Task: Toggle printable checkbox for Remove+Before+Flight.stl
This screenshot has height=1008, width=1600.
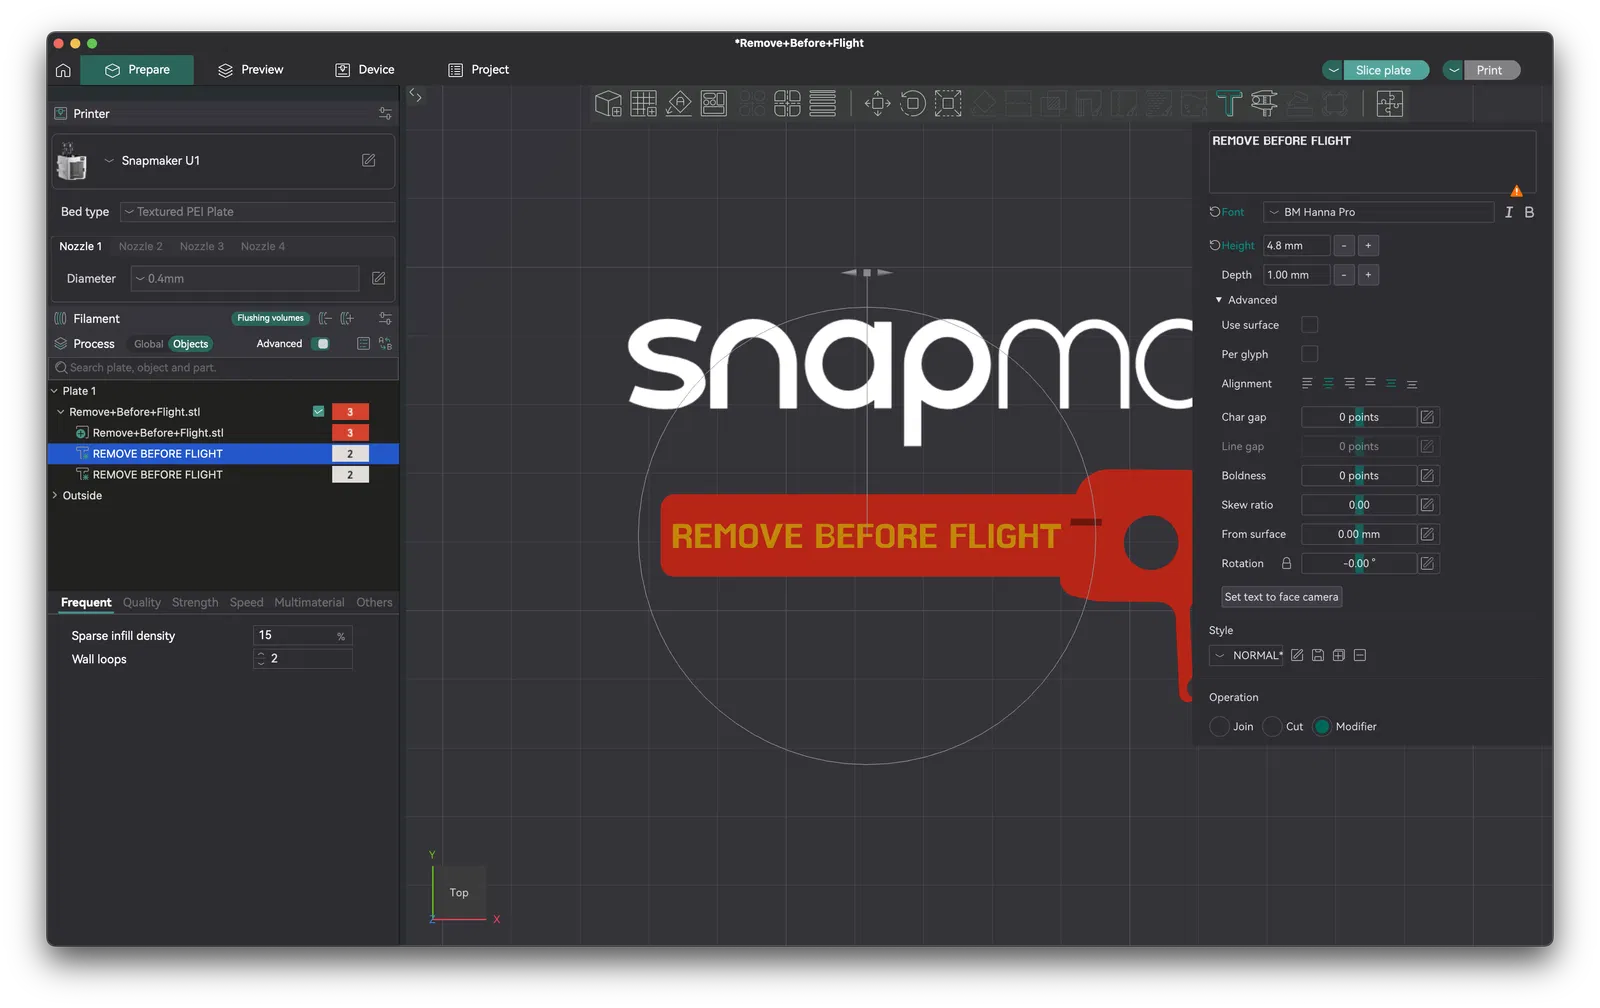Action: (x=318, y=412)
